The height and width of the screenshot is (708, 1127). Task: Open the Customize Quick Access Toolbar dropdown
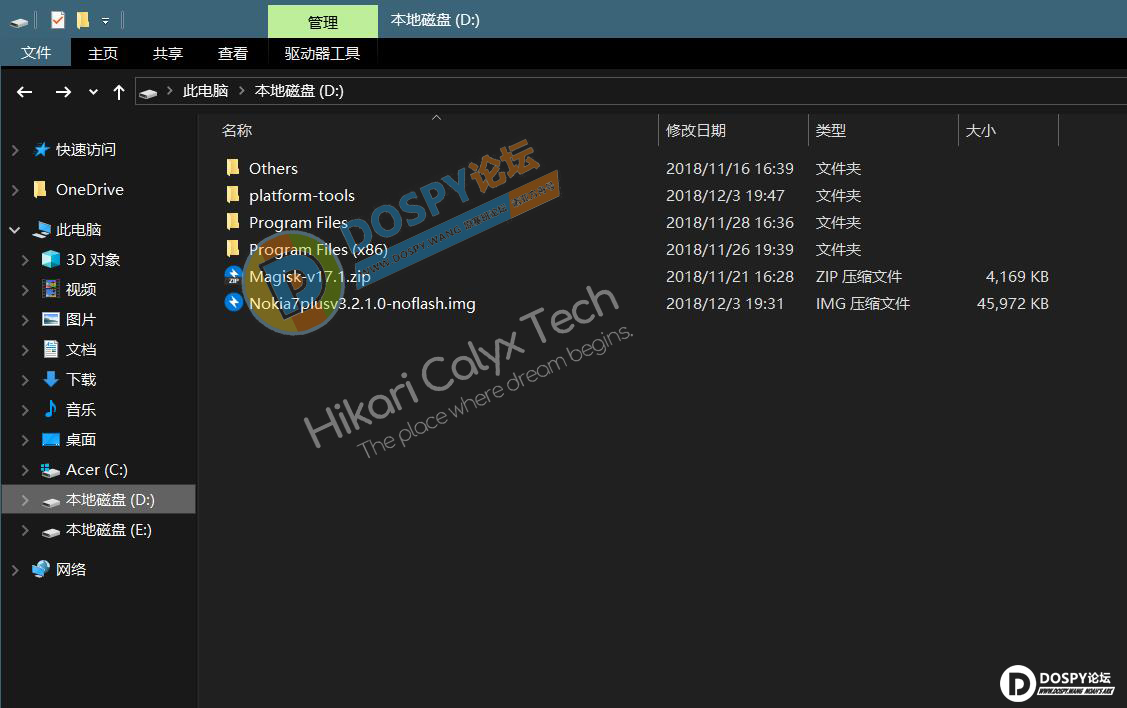click(x=105, y=20)
